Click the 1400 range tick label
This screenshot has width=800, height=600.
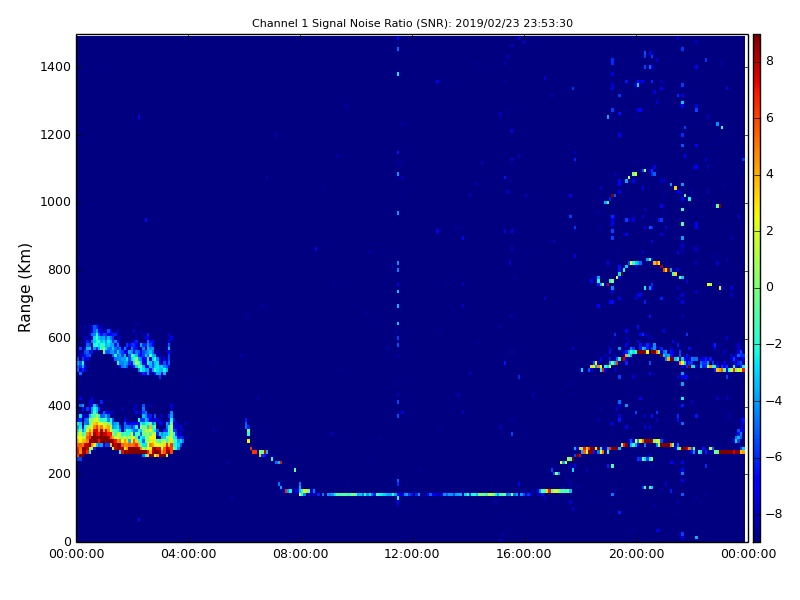[56, 67]
